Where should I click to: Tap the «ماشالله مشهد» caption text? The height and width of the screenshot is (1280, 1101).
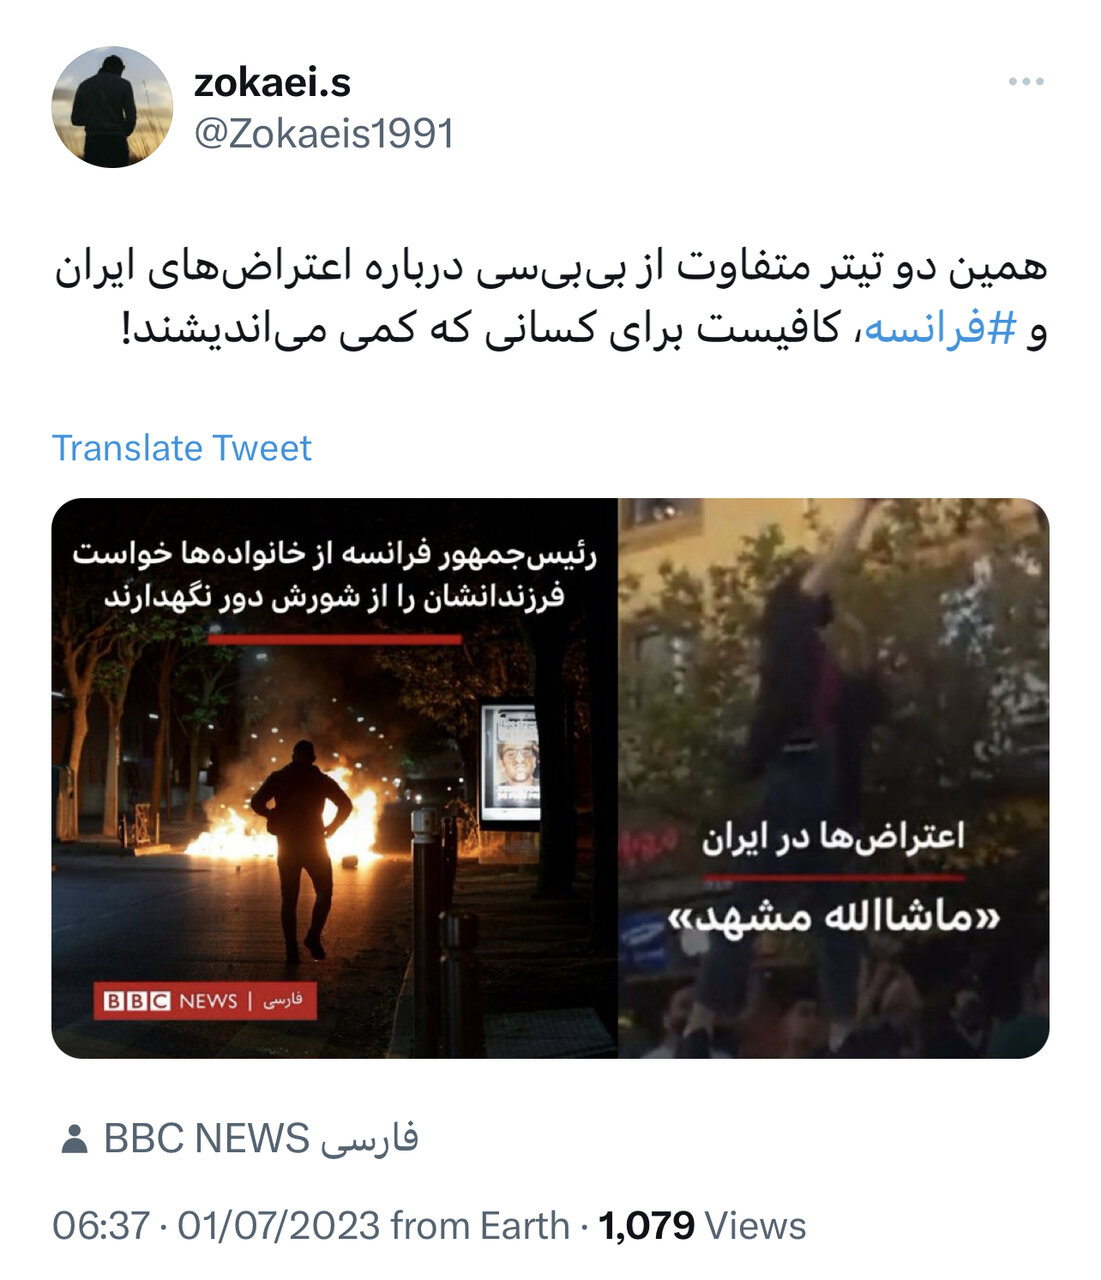(x=834, y=915)
